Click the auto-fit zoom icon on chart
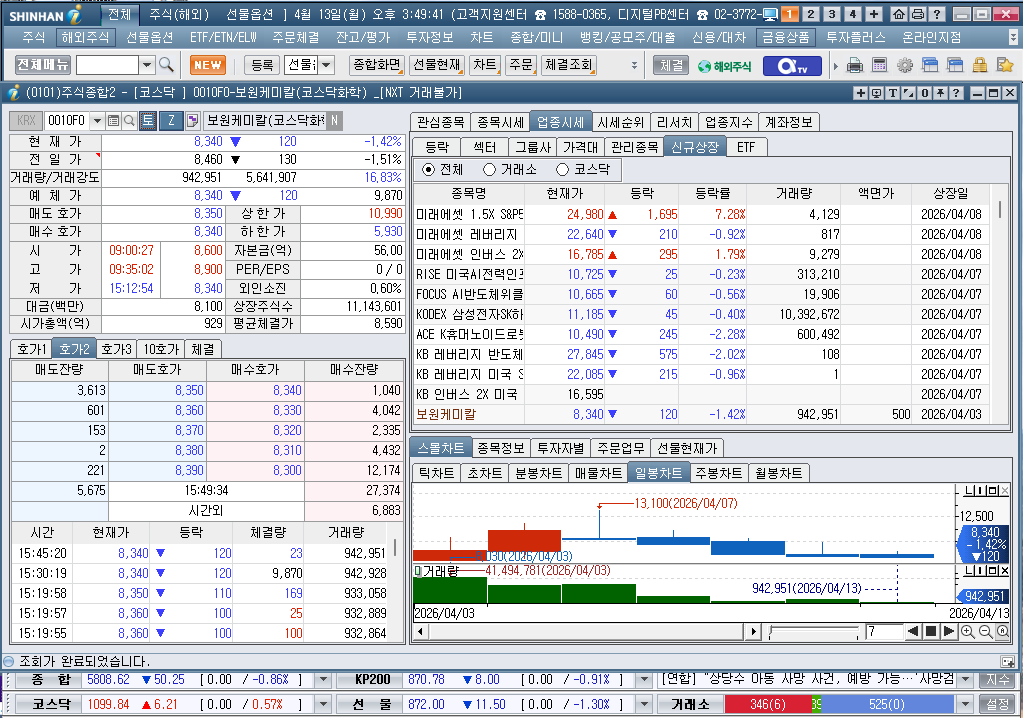The width and height of the screenshot is (1023, 718). click(1003, 631)
